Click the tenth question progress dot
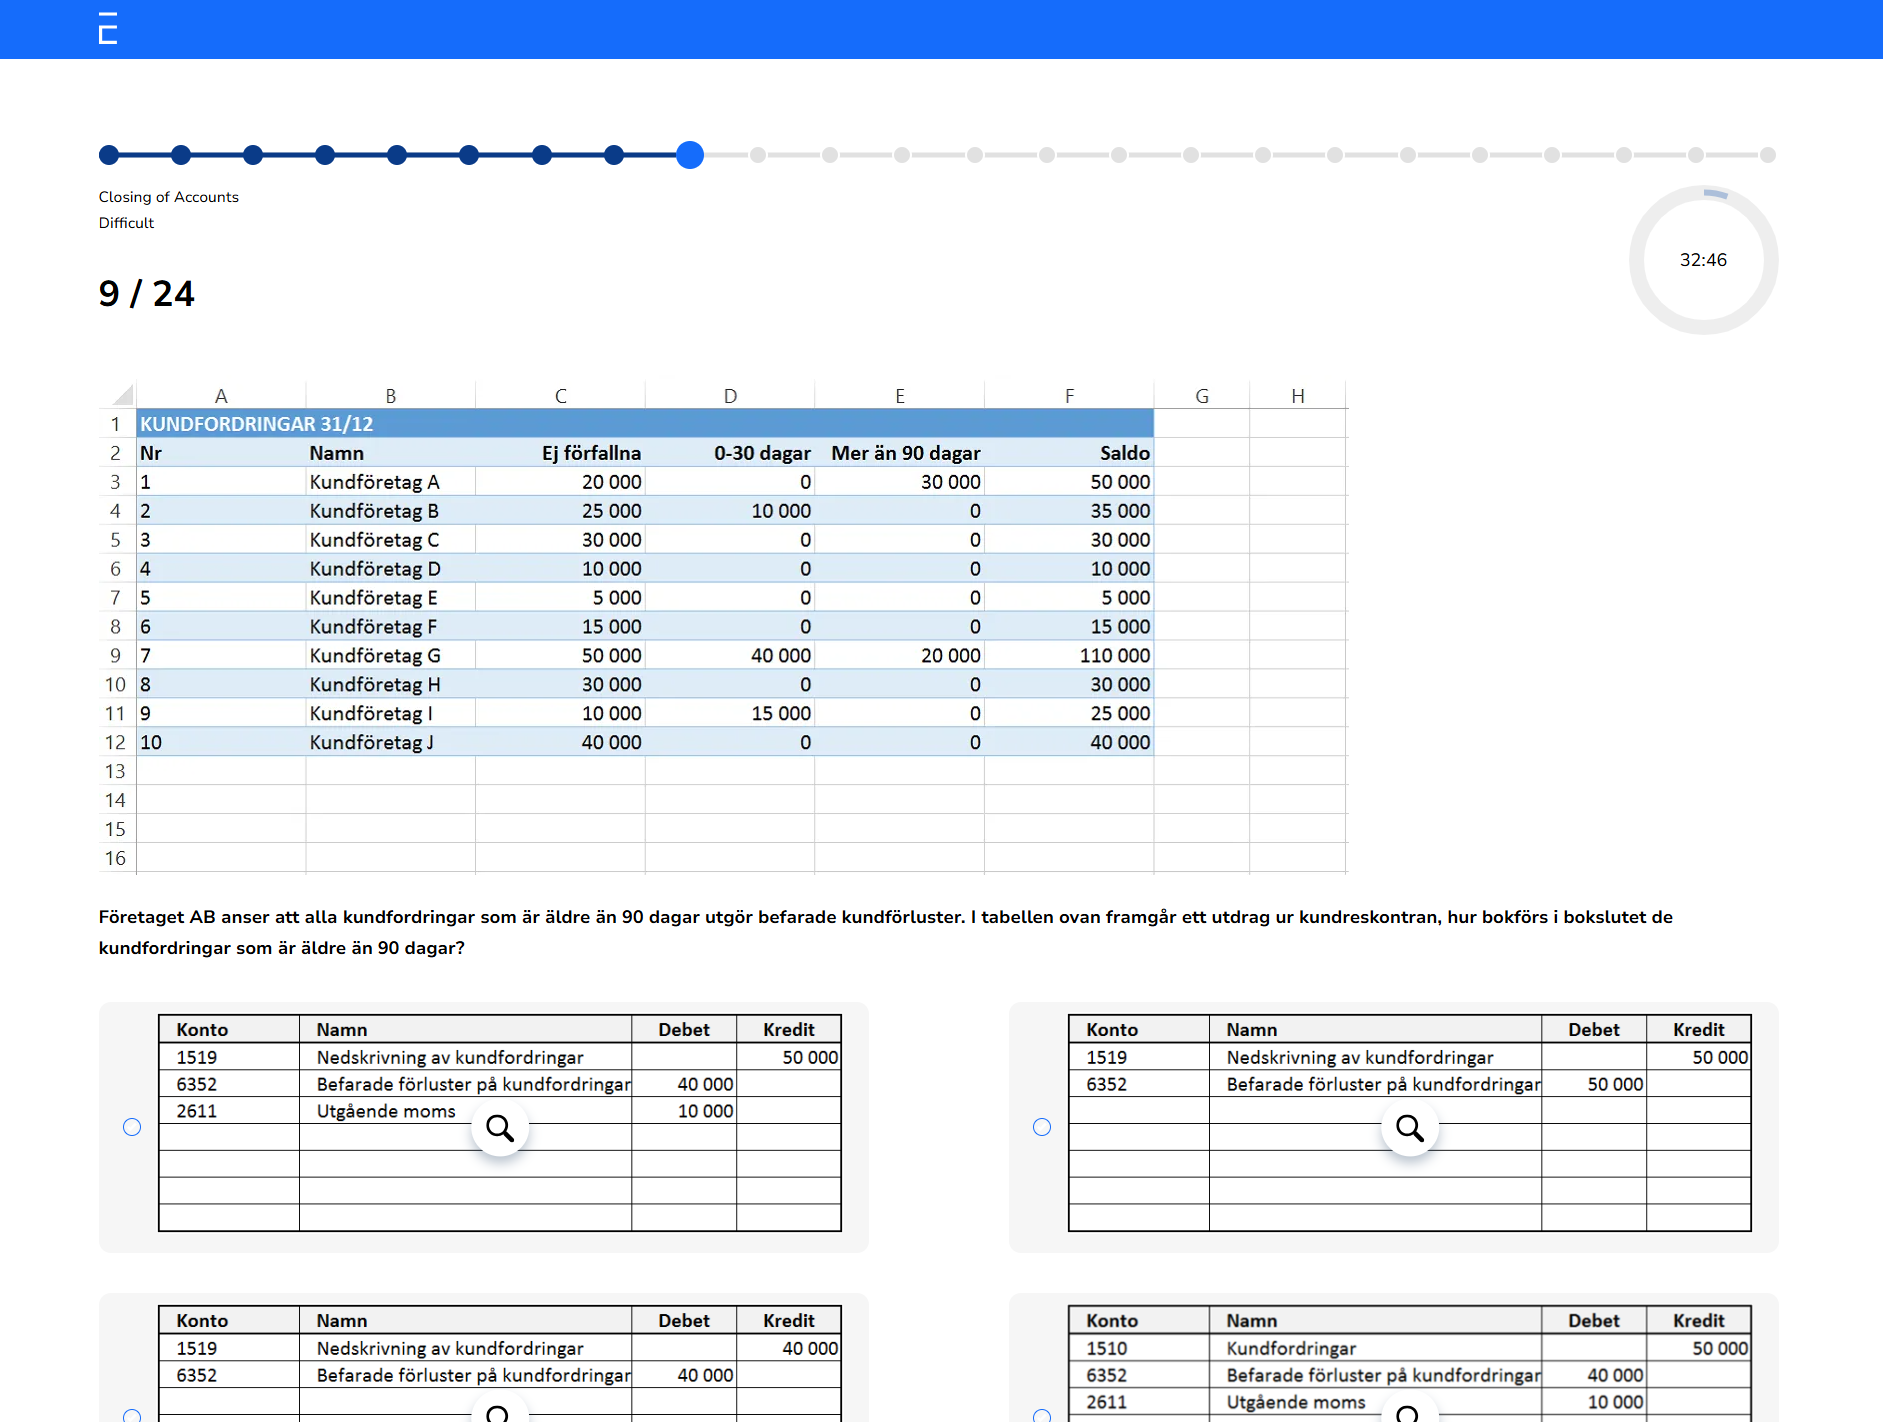1883x1422 pixels. coord(758,155)
